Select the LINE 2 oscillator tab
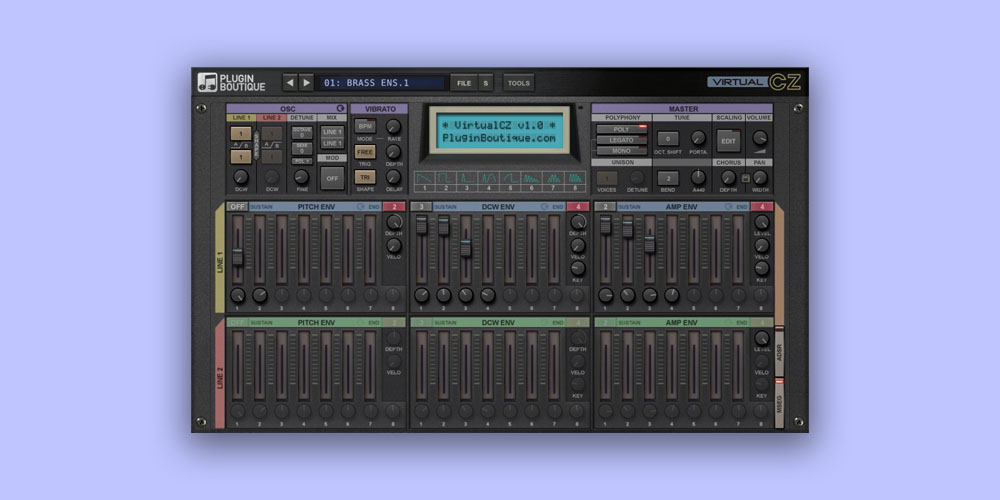 pos(271,118)
